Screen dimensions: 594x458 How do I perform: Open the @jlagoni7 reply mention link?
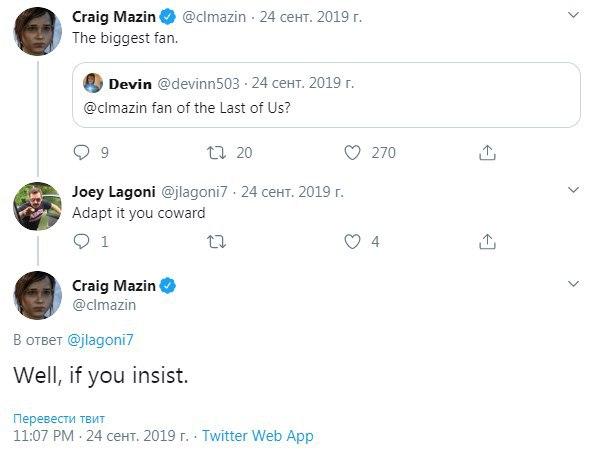tap(100, 340)
